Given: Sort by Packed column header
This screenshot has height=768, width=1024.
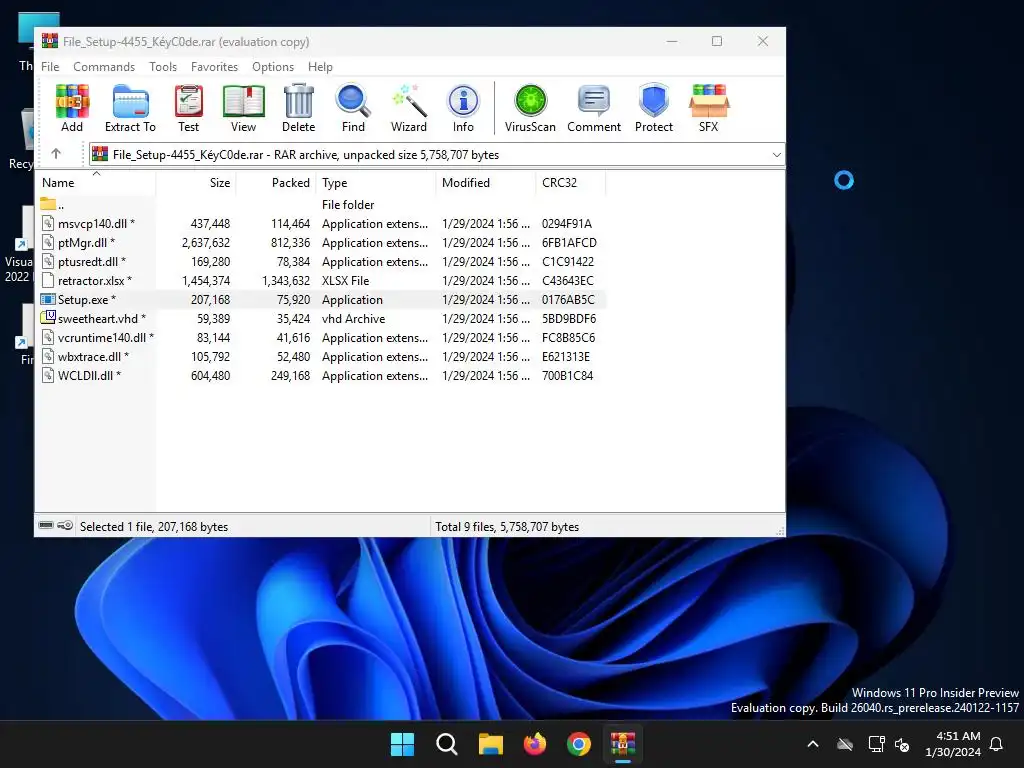Looking at the screenshot, I should (x=276, y=183).
